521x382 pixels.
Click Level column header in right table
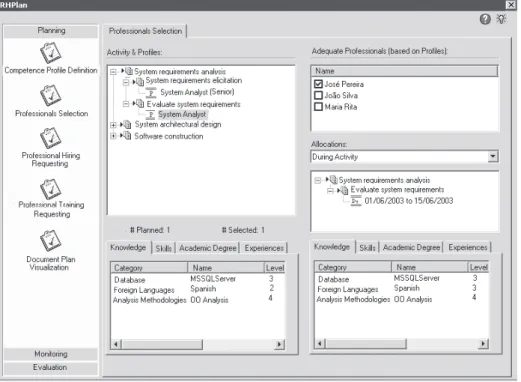[x=478, y=267]
